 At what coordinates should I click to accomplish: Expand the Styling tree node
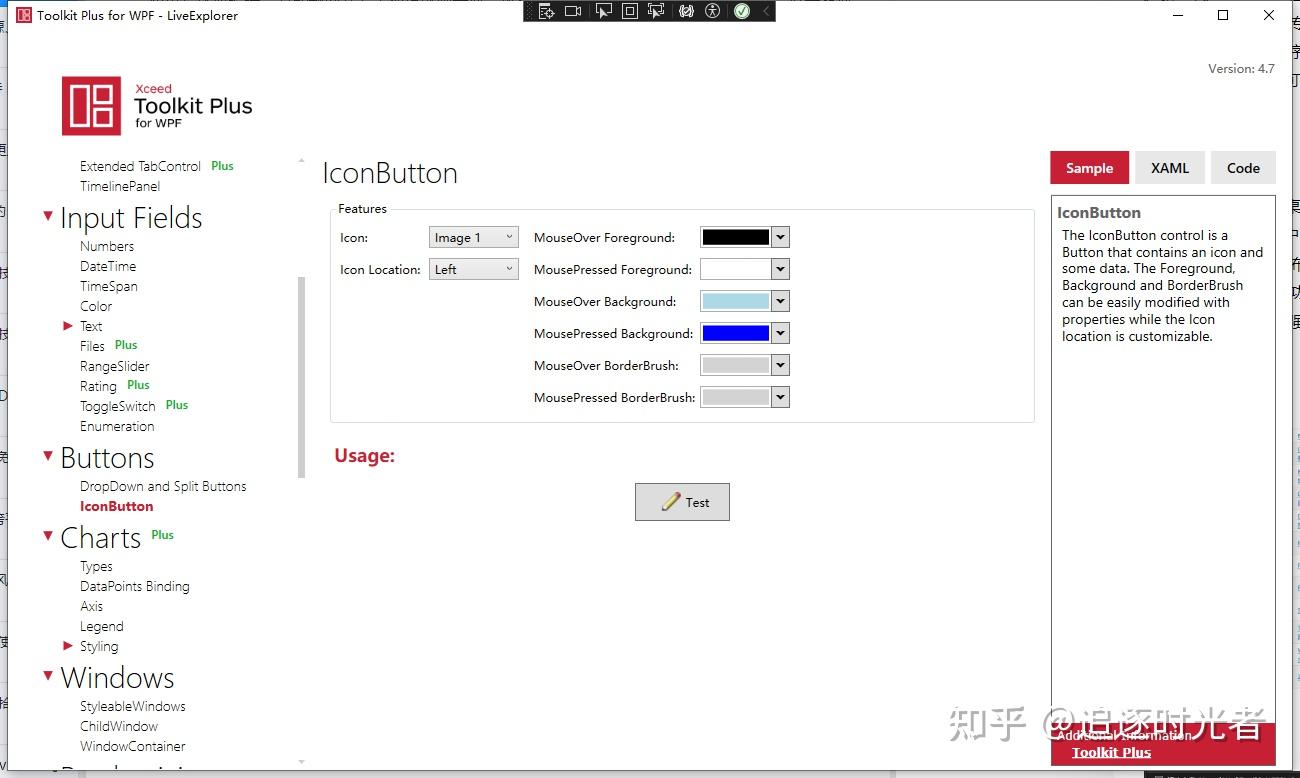(x=68, y=646)
